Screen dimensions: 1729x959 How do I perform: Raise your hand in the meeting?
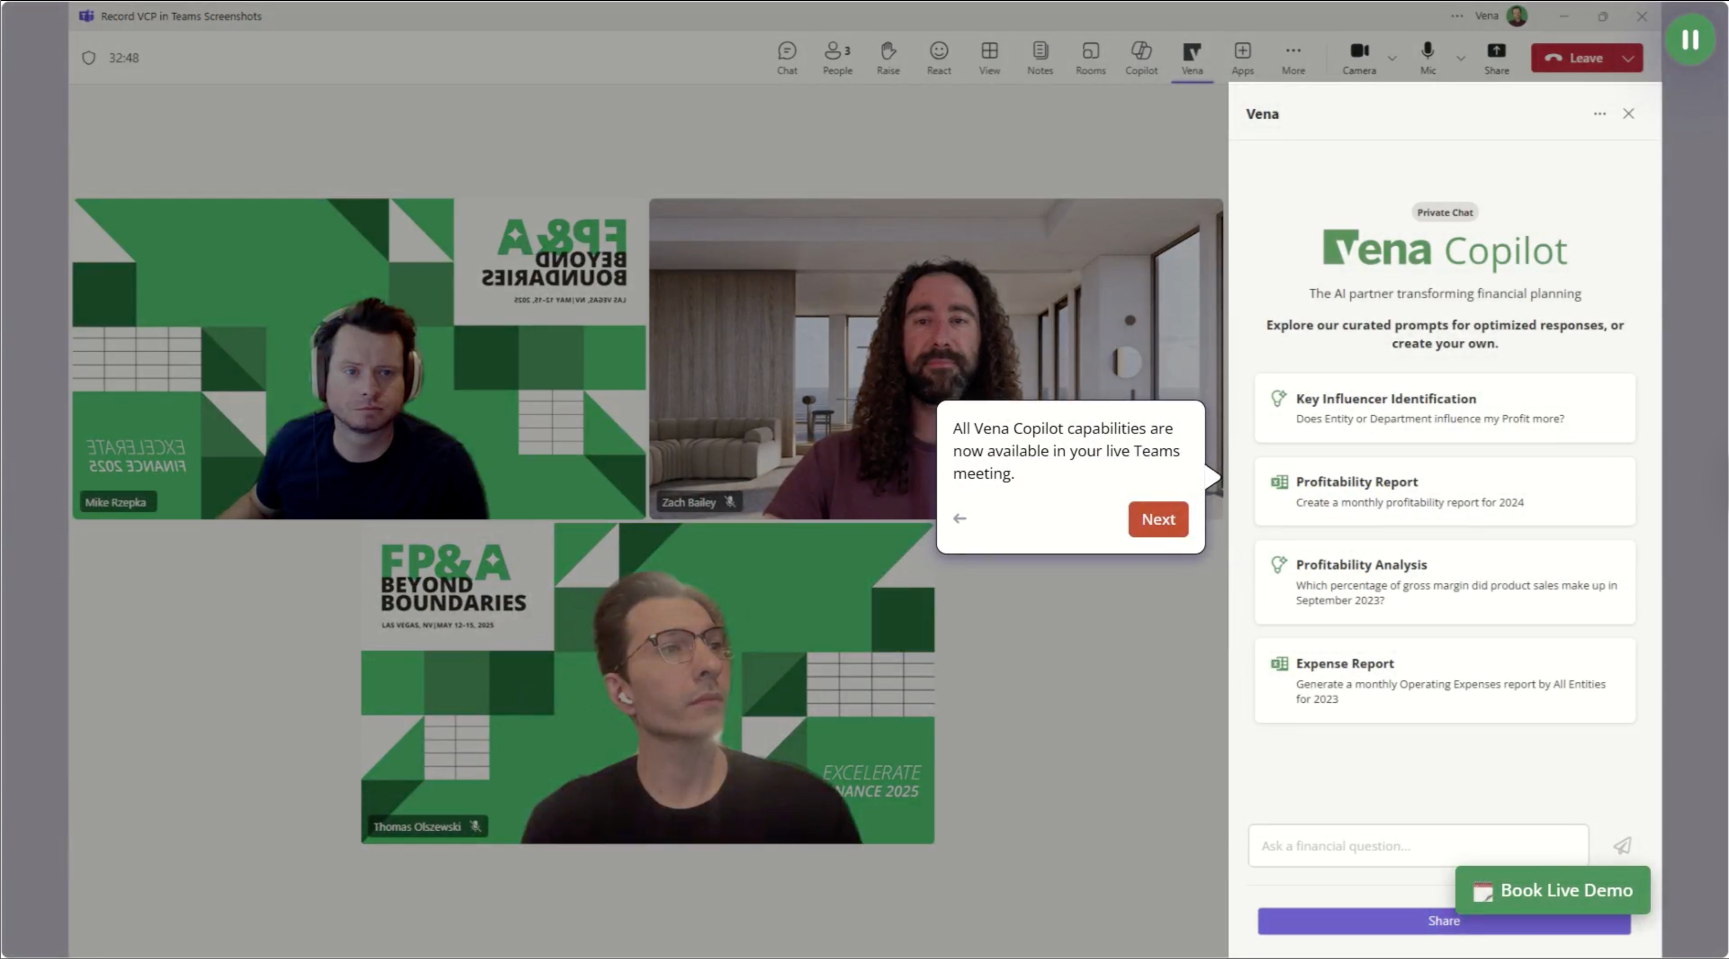(x=888, y=57)
